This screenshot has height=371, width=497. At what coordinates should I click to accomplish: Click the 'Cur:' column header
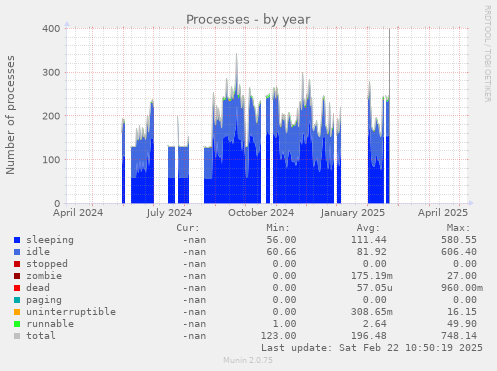(188, 228)
